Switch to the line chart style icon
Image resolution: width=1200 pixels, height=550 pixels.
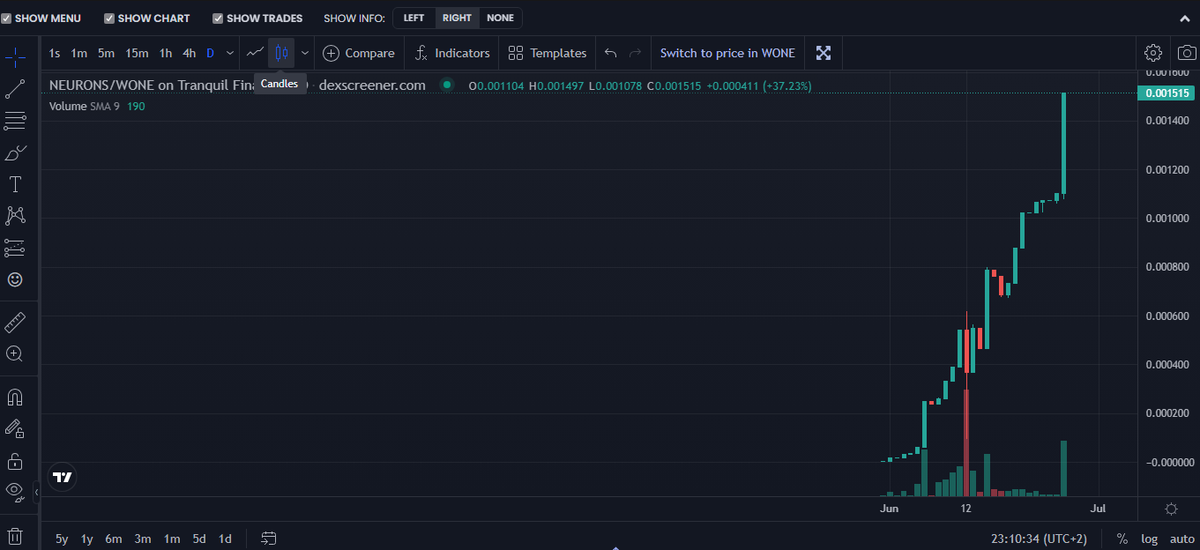(255, 53)
